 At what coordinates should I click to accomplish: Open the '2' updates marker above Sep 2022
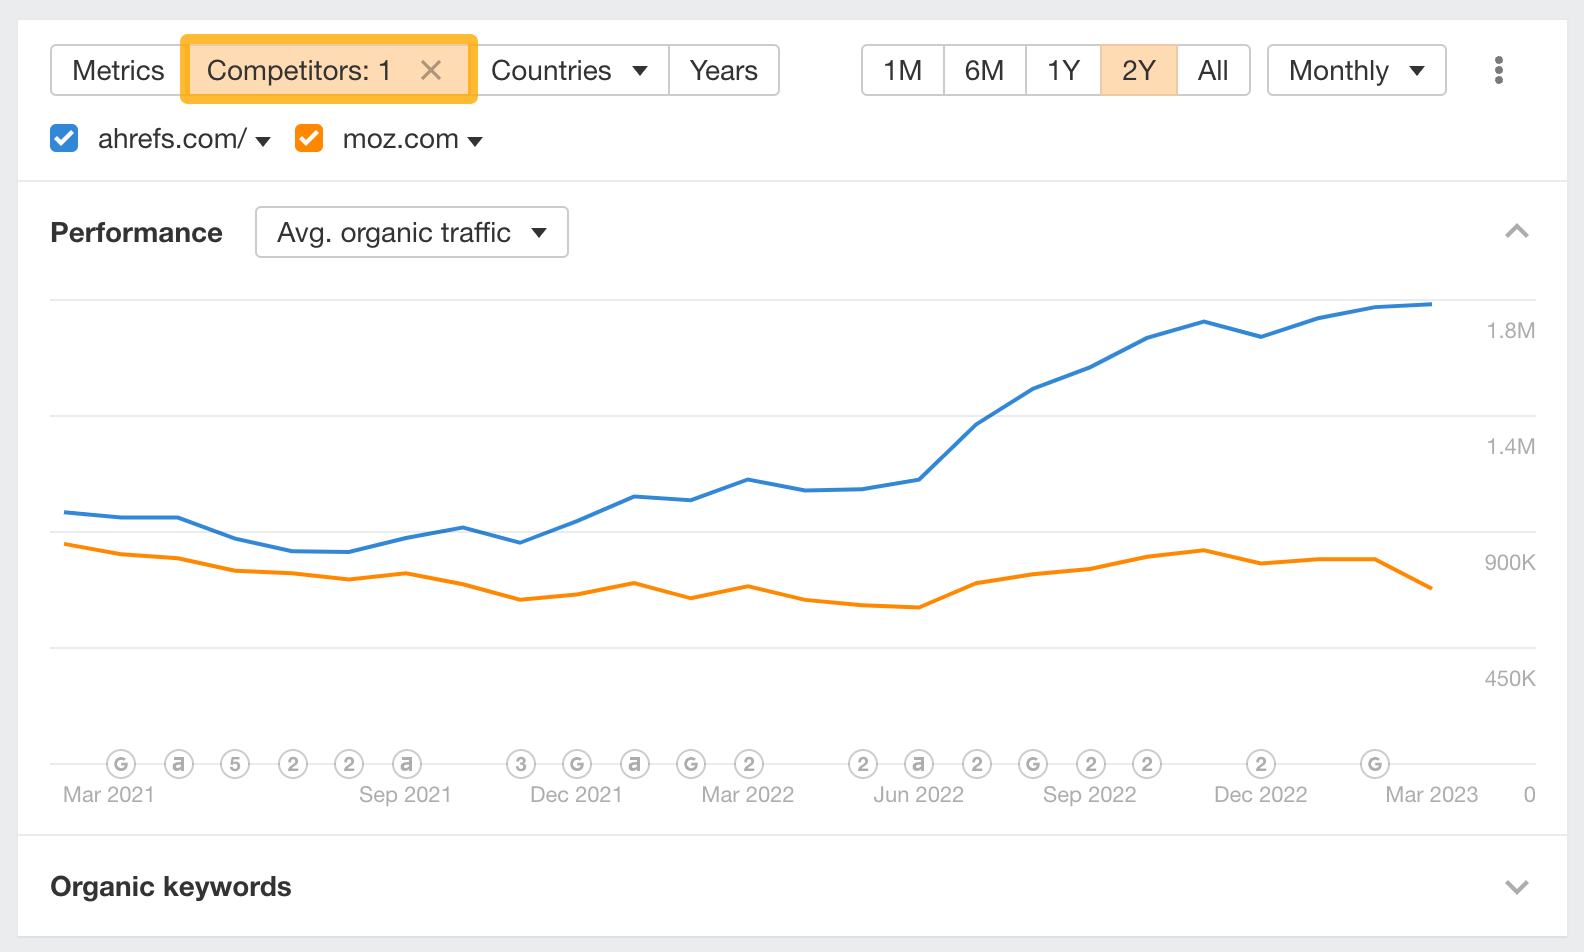[x=1090, y=764]
